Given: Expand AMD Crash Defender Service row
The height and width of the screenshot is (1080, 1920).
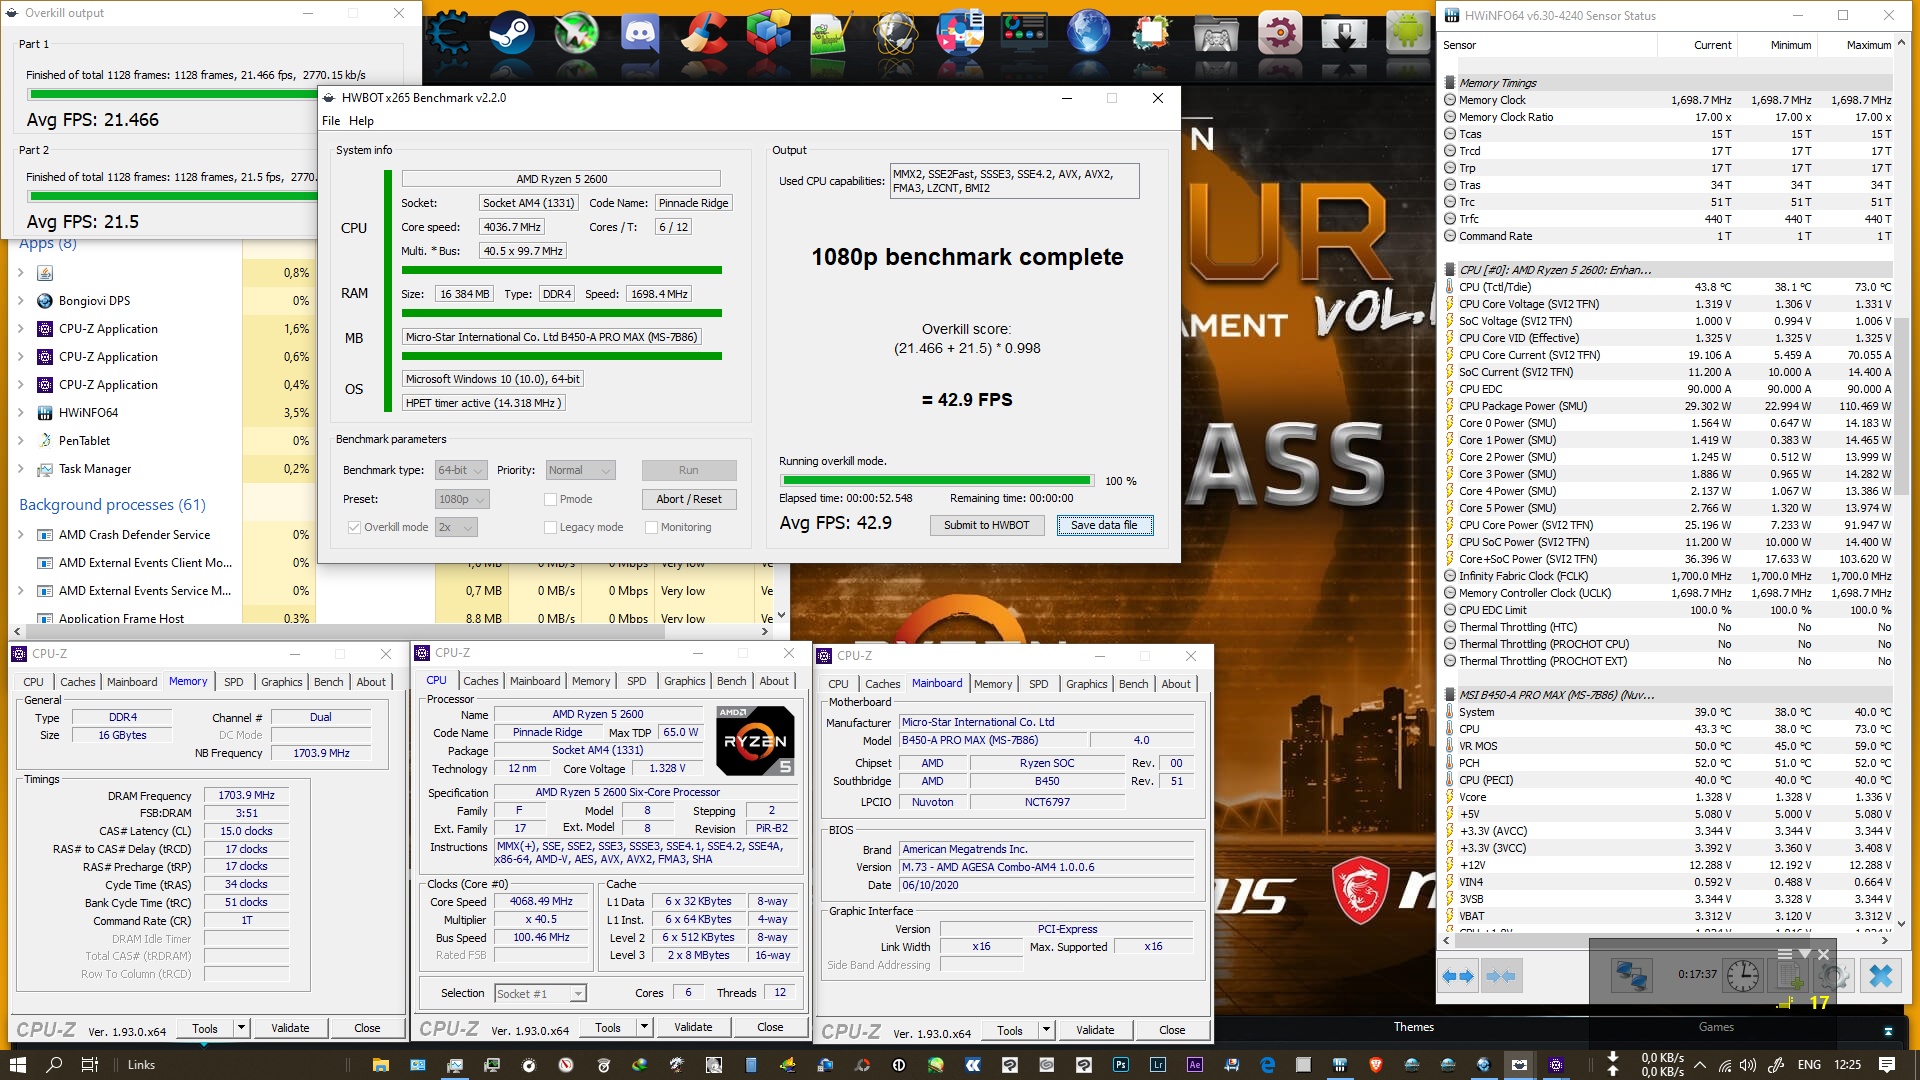Looking at the screenshot, I should (21, 535).
